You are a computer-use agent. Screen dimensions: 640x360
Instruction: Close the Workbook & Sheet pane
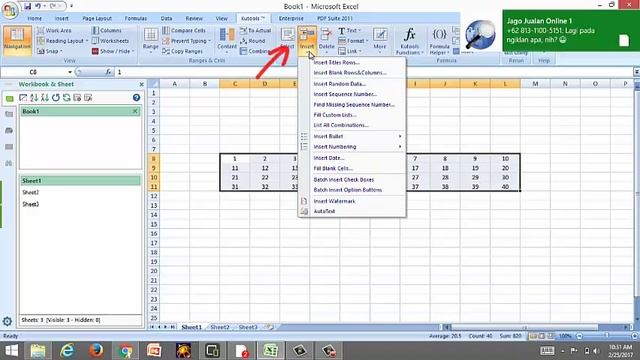[x=142, y=84]
